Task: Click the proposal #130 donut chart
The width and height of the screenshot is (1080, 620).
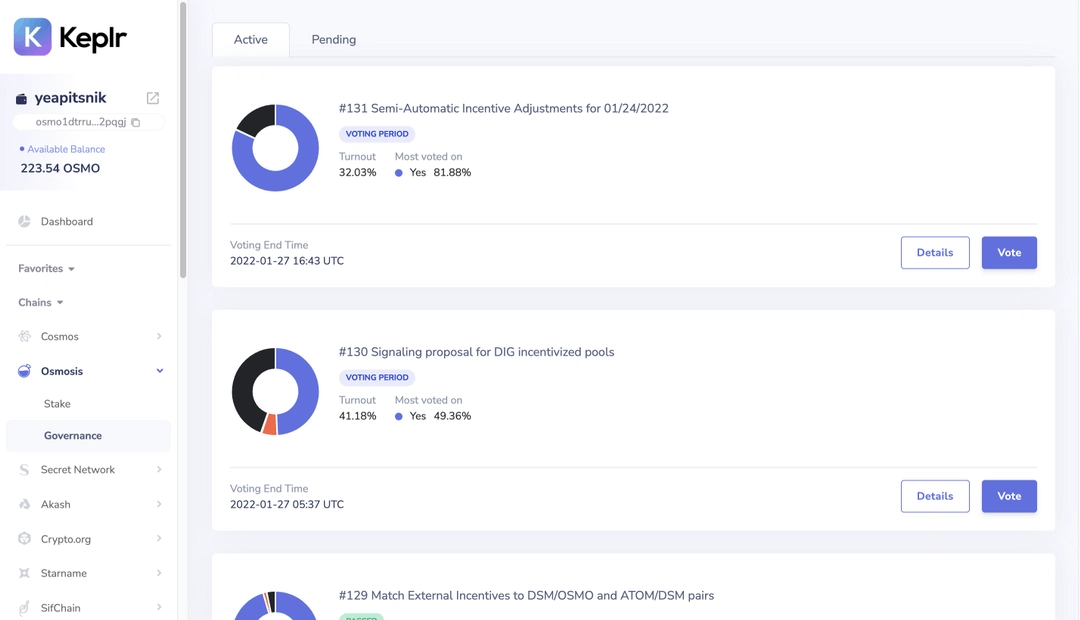Action: (275, 392)
